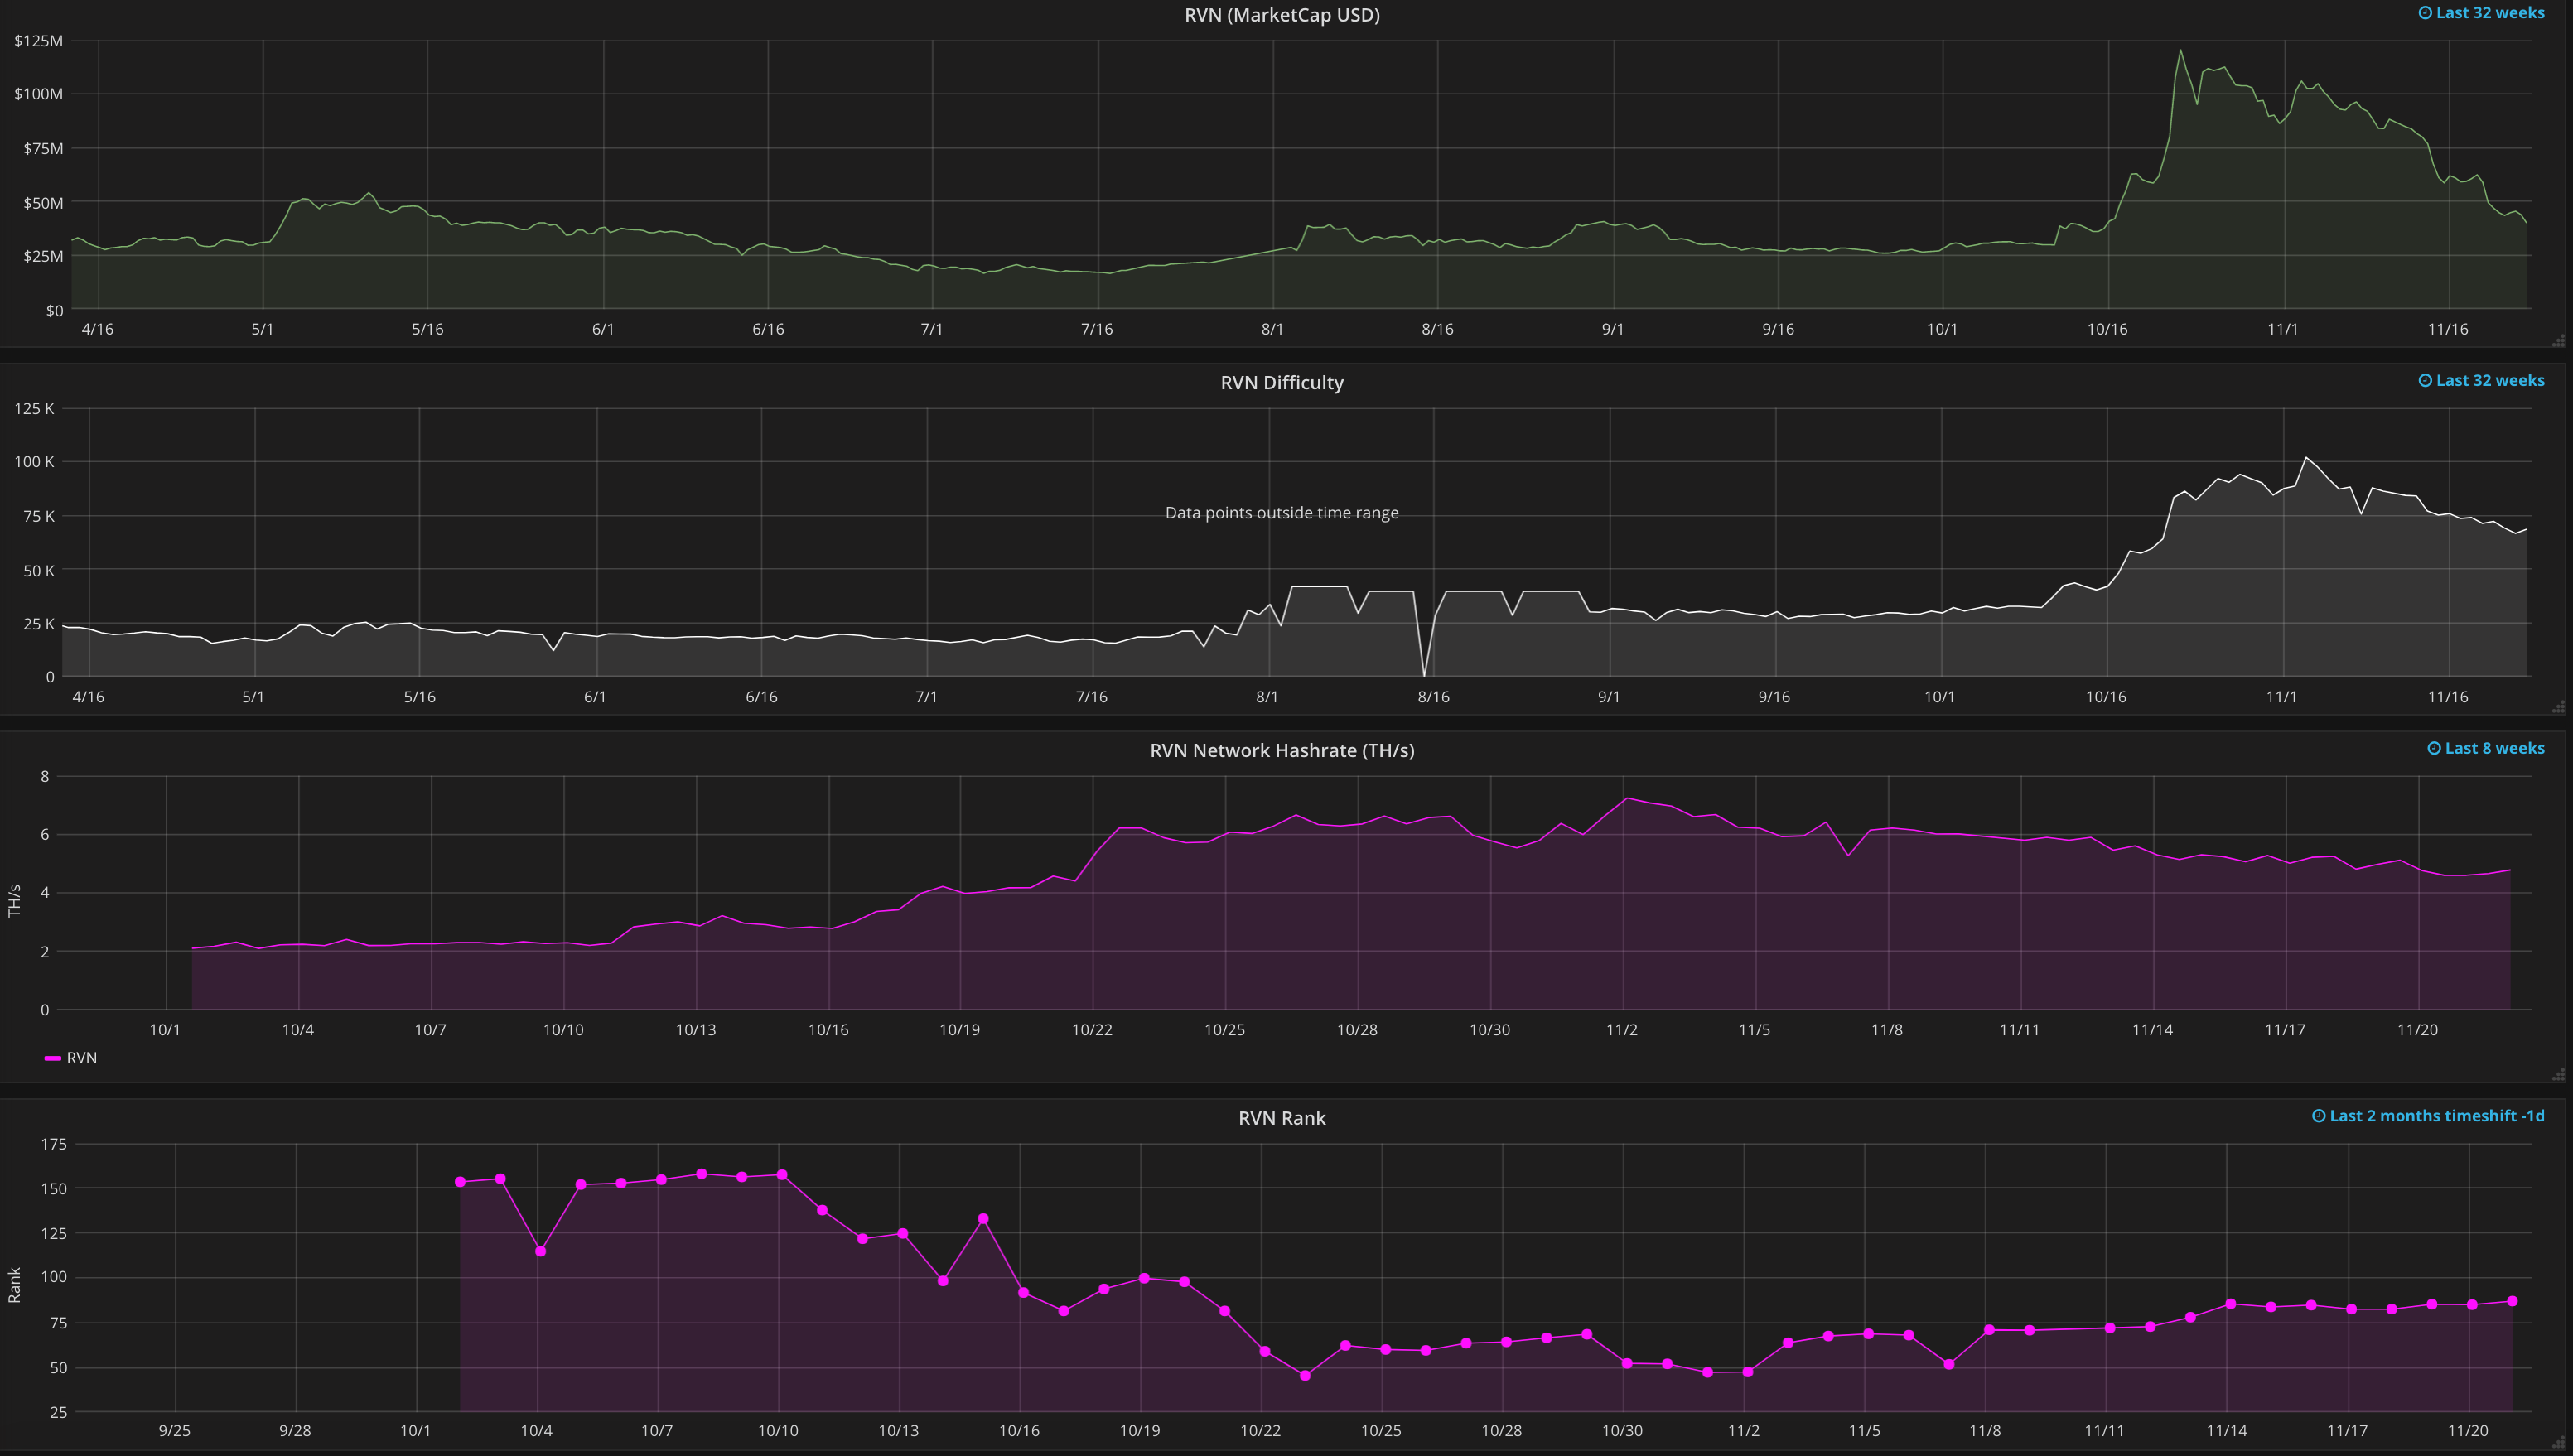2573x1456 pixels.
Task: Click the resize handle of the Network Hashrate panel
Action: (x=2558, y=1075)
